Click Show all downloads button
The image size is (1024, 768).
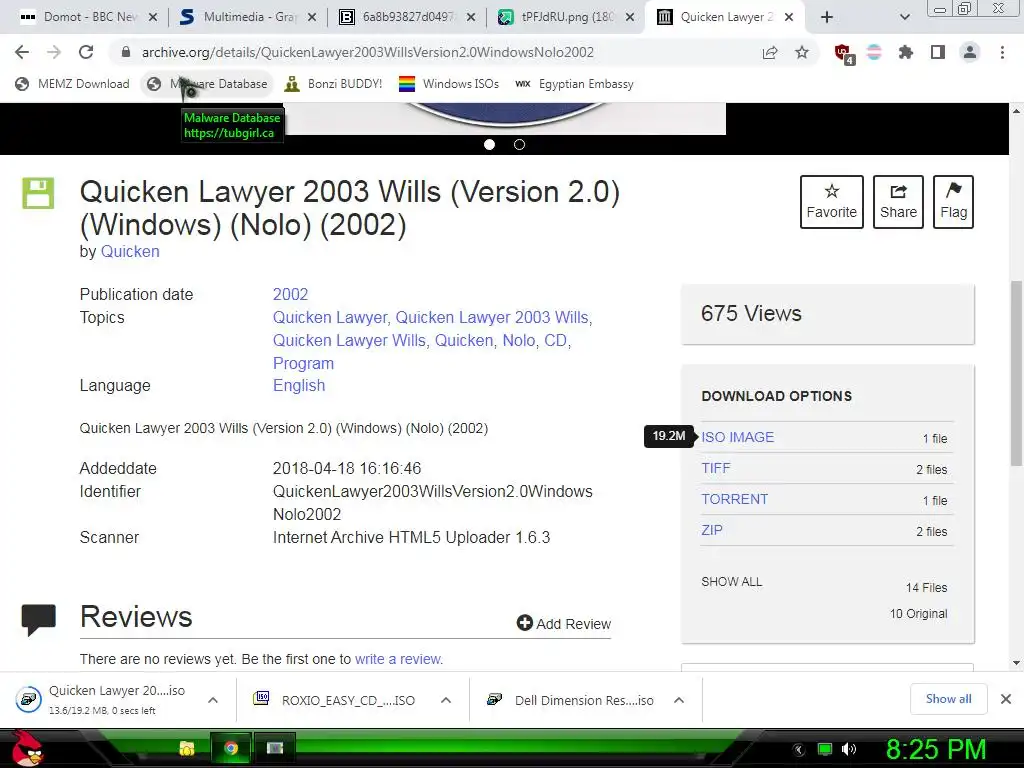coord(948,699)
